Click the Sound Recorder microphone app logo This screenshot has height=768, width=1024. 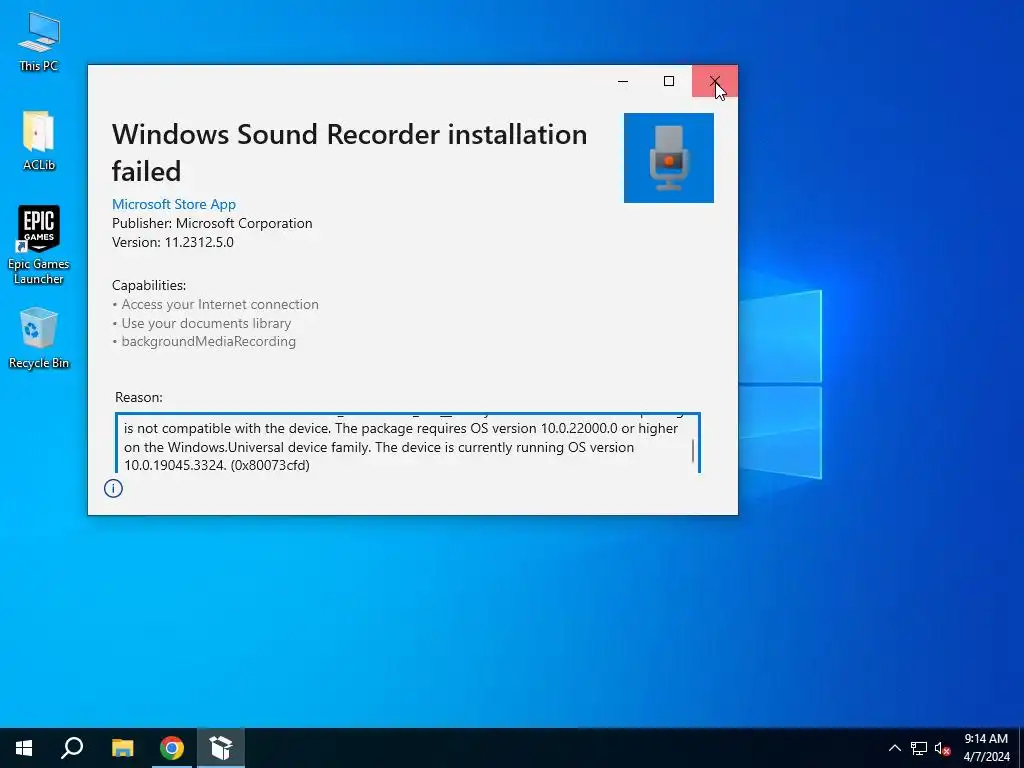click(x=669, y=158)
